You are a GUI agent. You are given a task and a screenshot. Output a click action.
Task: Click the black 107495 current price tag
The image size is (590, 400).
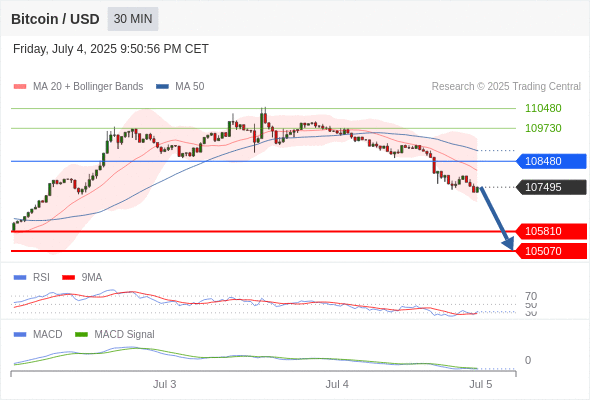[x=551, y=187]
